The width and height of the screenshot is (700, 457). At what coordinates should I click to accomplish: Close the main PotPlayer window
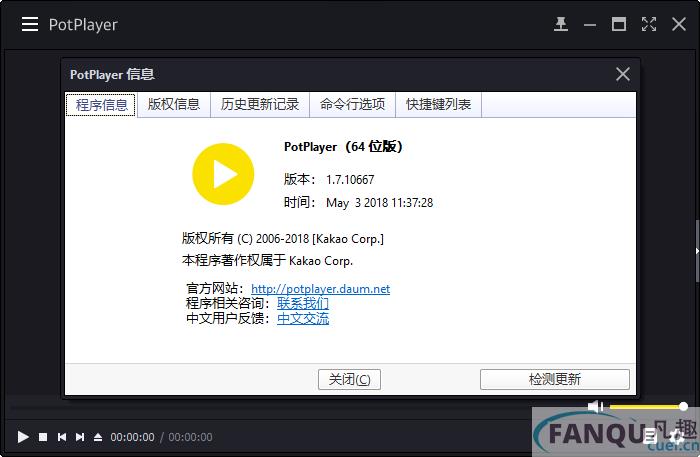(x=679, y=24)
